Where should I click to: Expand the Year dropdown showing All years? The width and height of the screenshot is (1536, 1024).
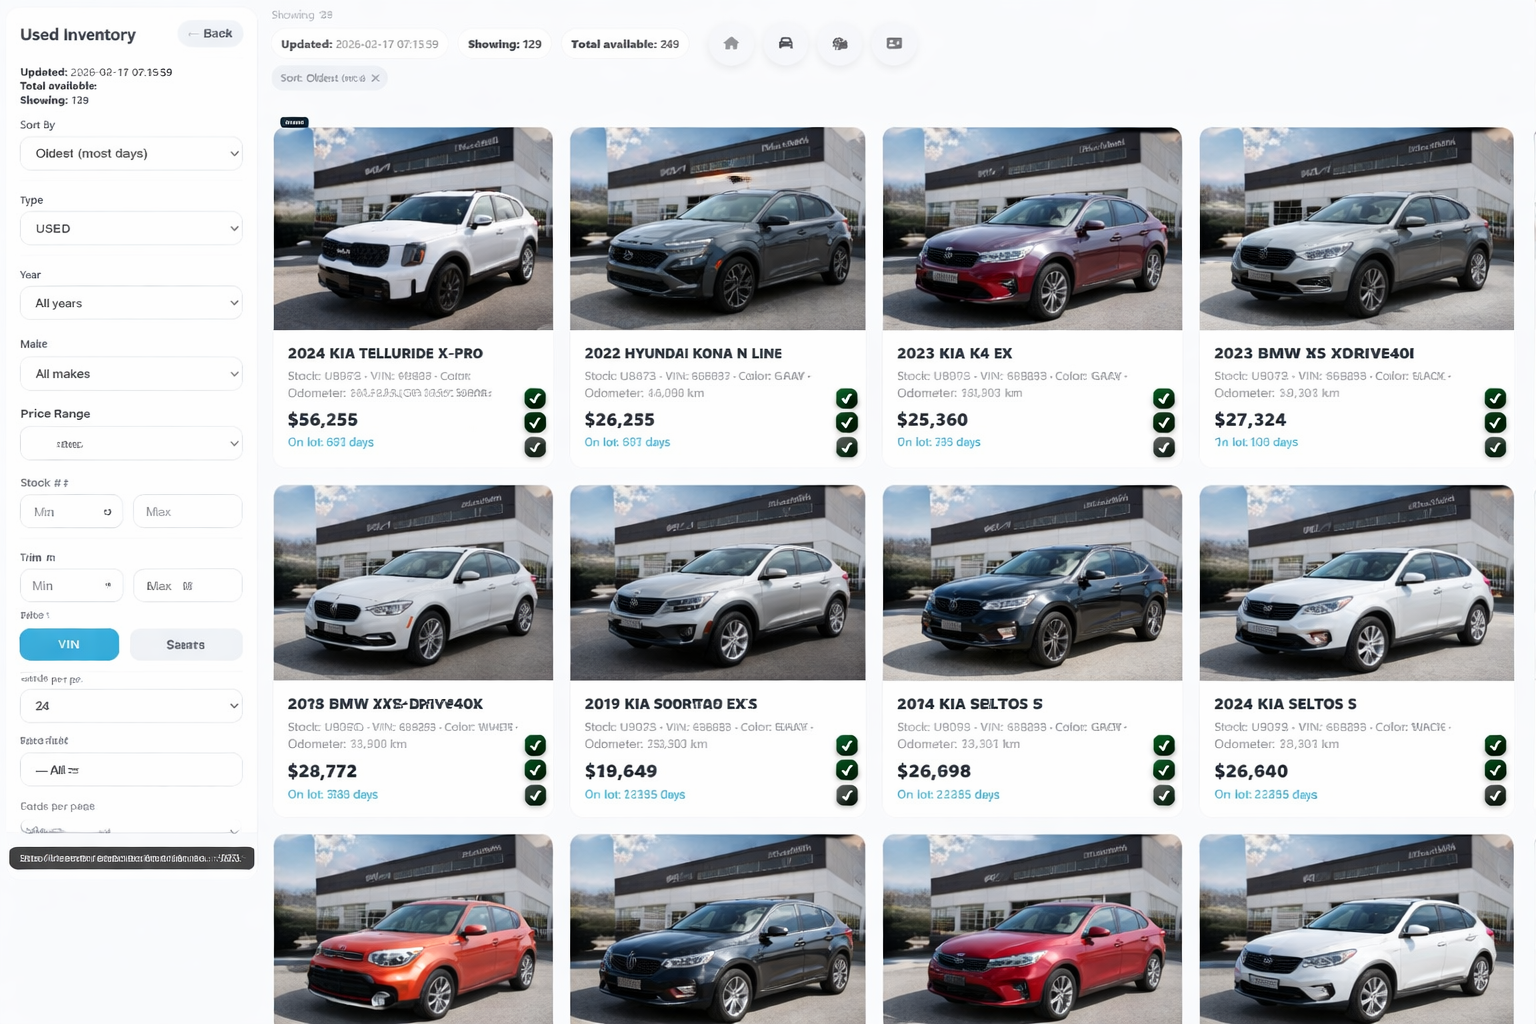[x=131, y=303]
